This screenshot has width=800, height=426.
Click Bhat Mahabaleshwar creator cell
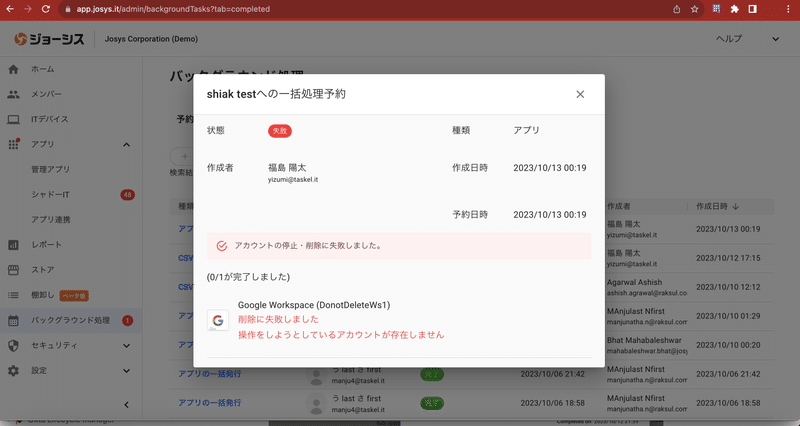[x=647, y=345]
